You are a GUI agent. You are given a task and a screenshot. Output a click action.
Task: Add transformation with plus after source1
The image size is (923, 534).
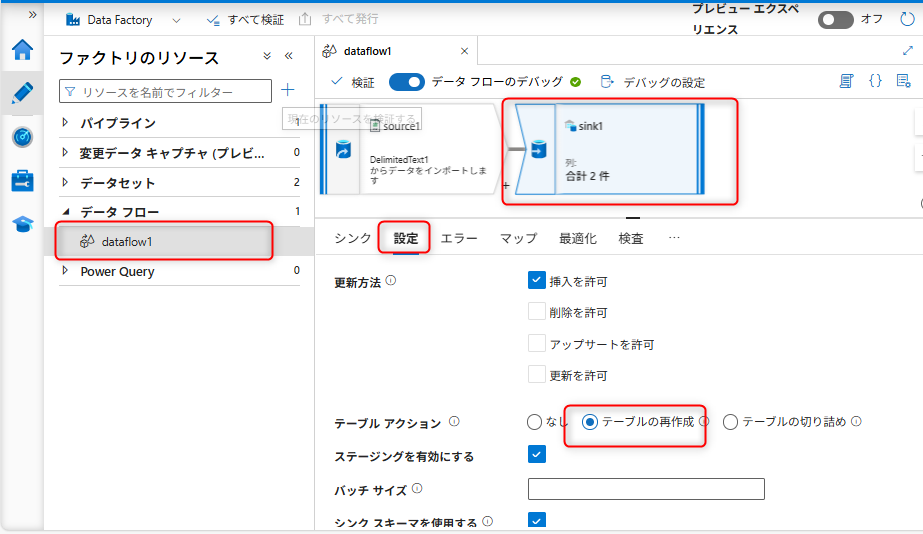click(x=506, y=185)
